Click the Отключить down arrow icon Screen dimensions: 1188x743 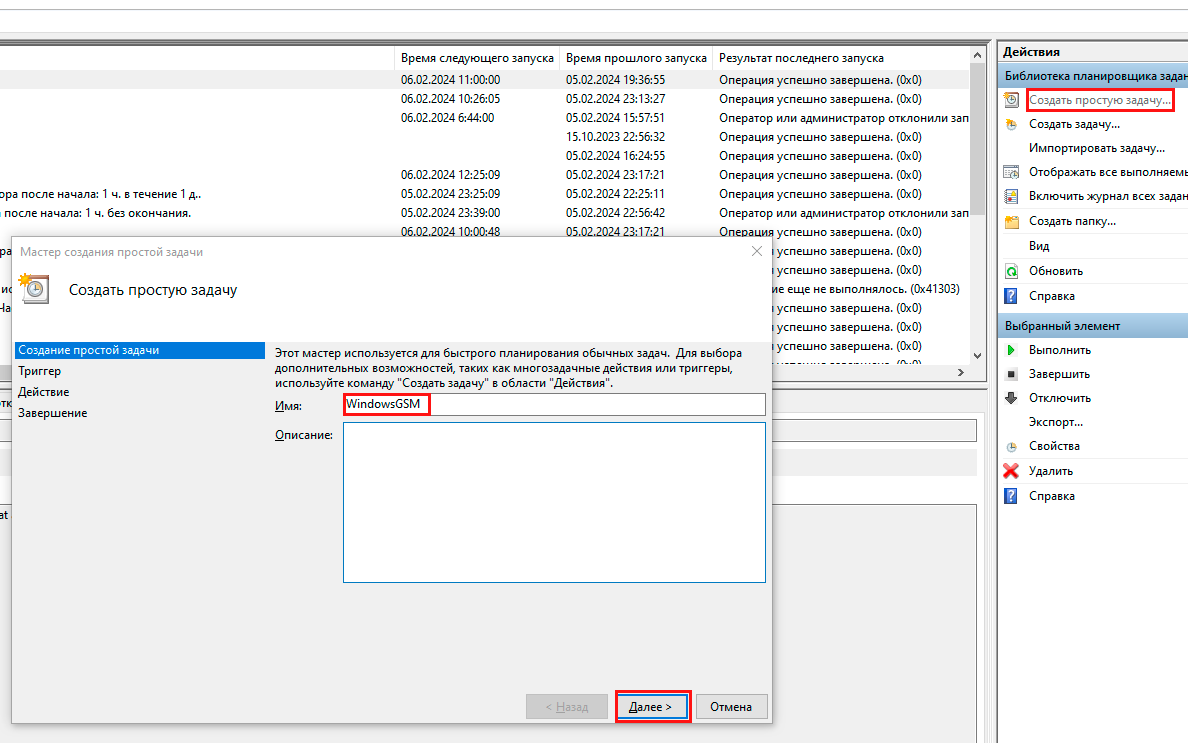point(1011,398)
